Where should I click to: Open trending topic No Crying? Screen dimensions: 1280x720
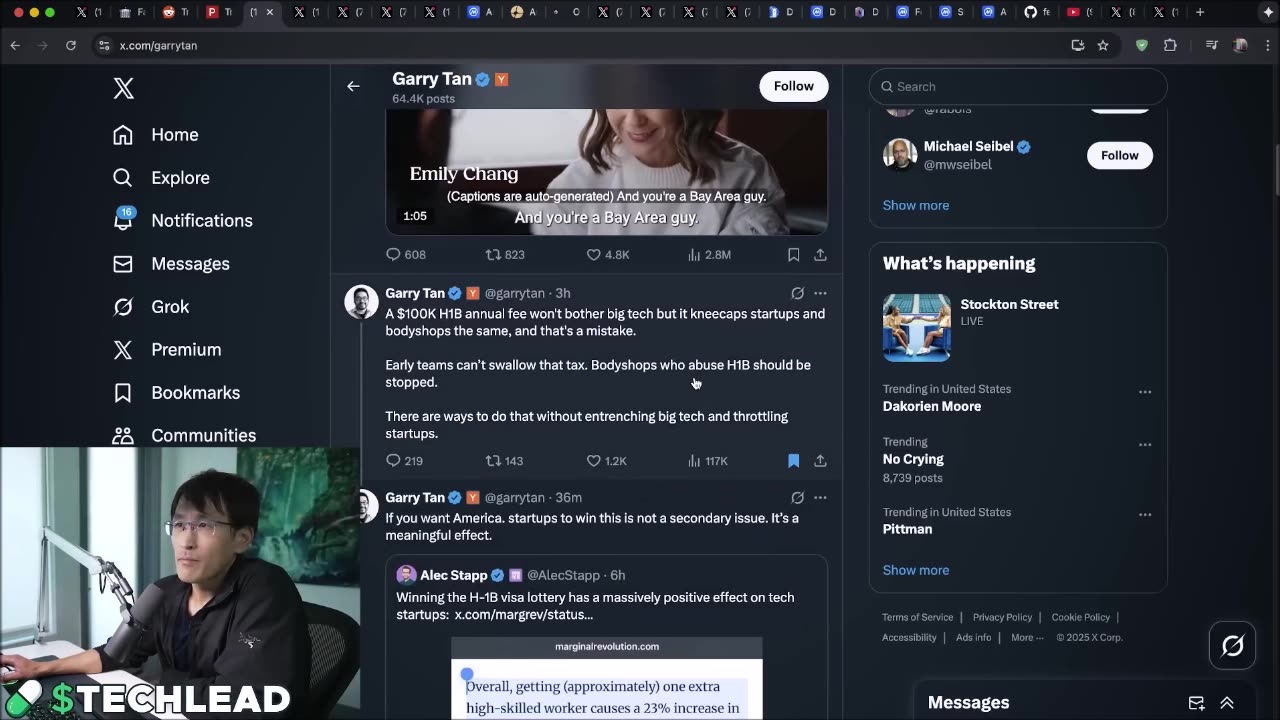click(x=913, y=459)
